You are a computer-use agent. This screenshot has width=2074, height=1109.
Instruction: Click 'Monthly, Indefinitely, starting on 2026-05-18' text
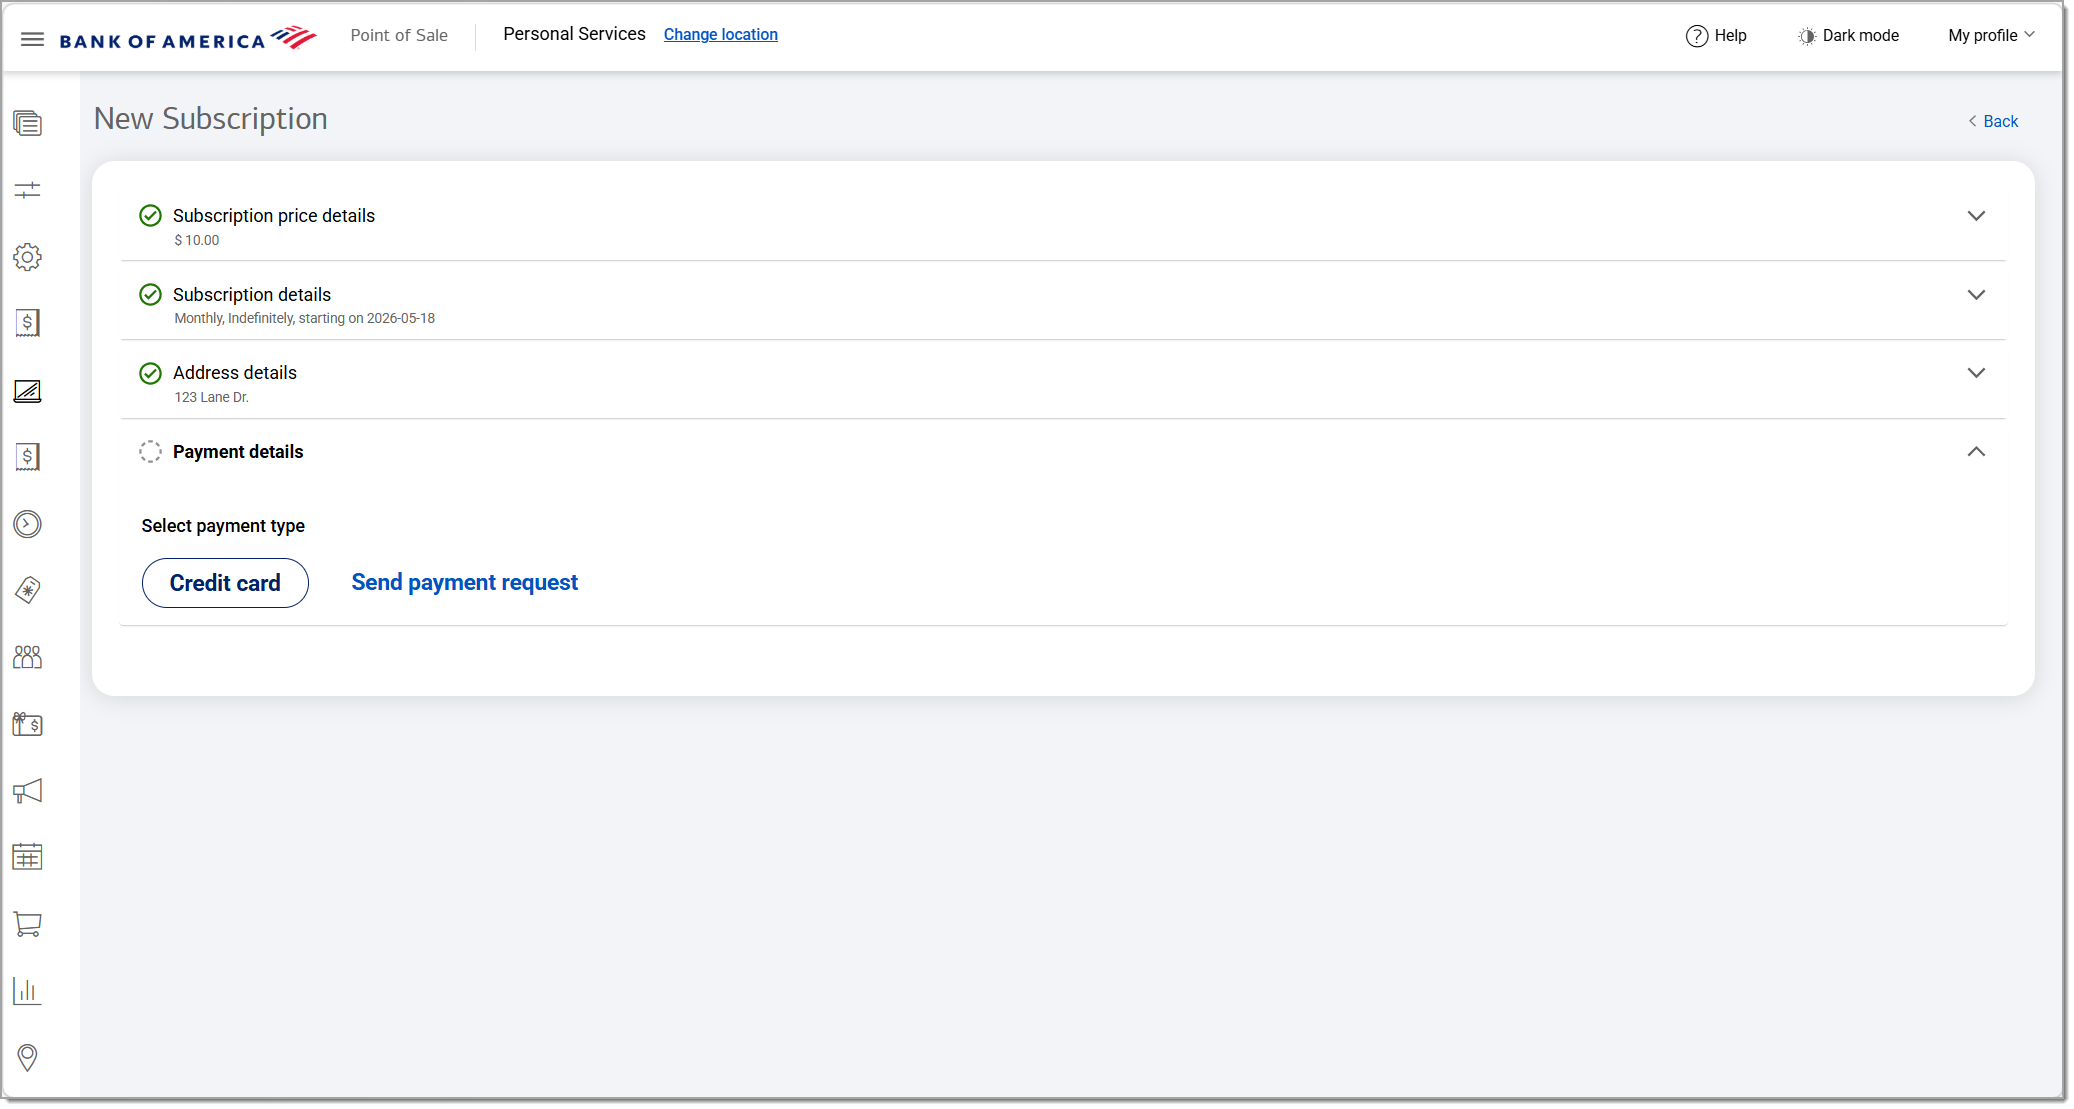coord(305,318)
